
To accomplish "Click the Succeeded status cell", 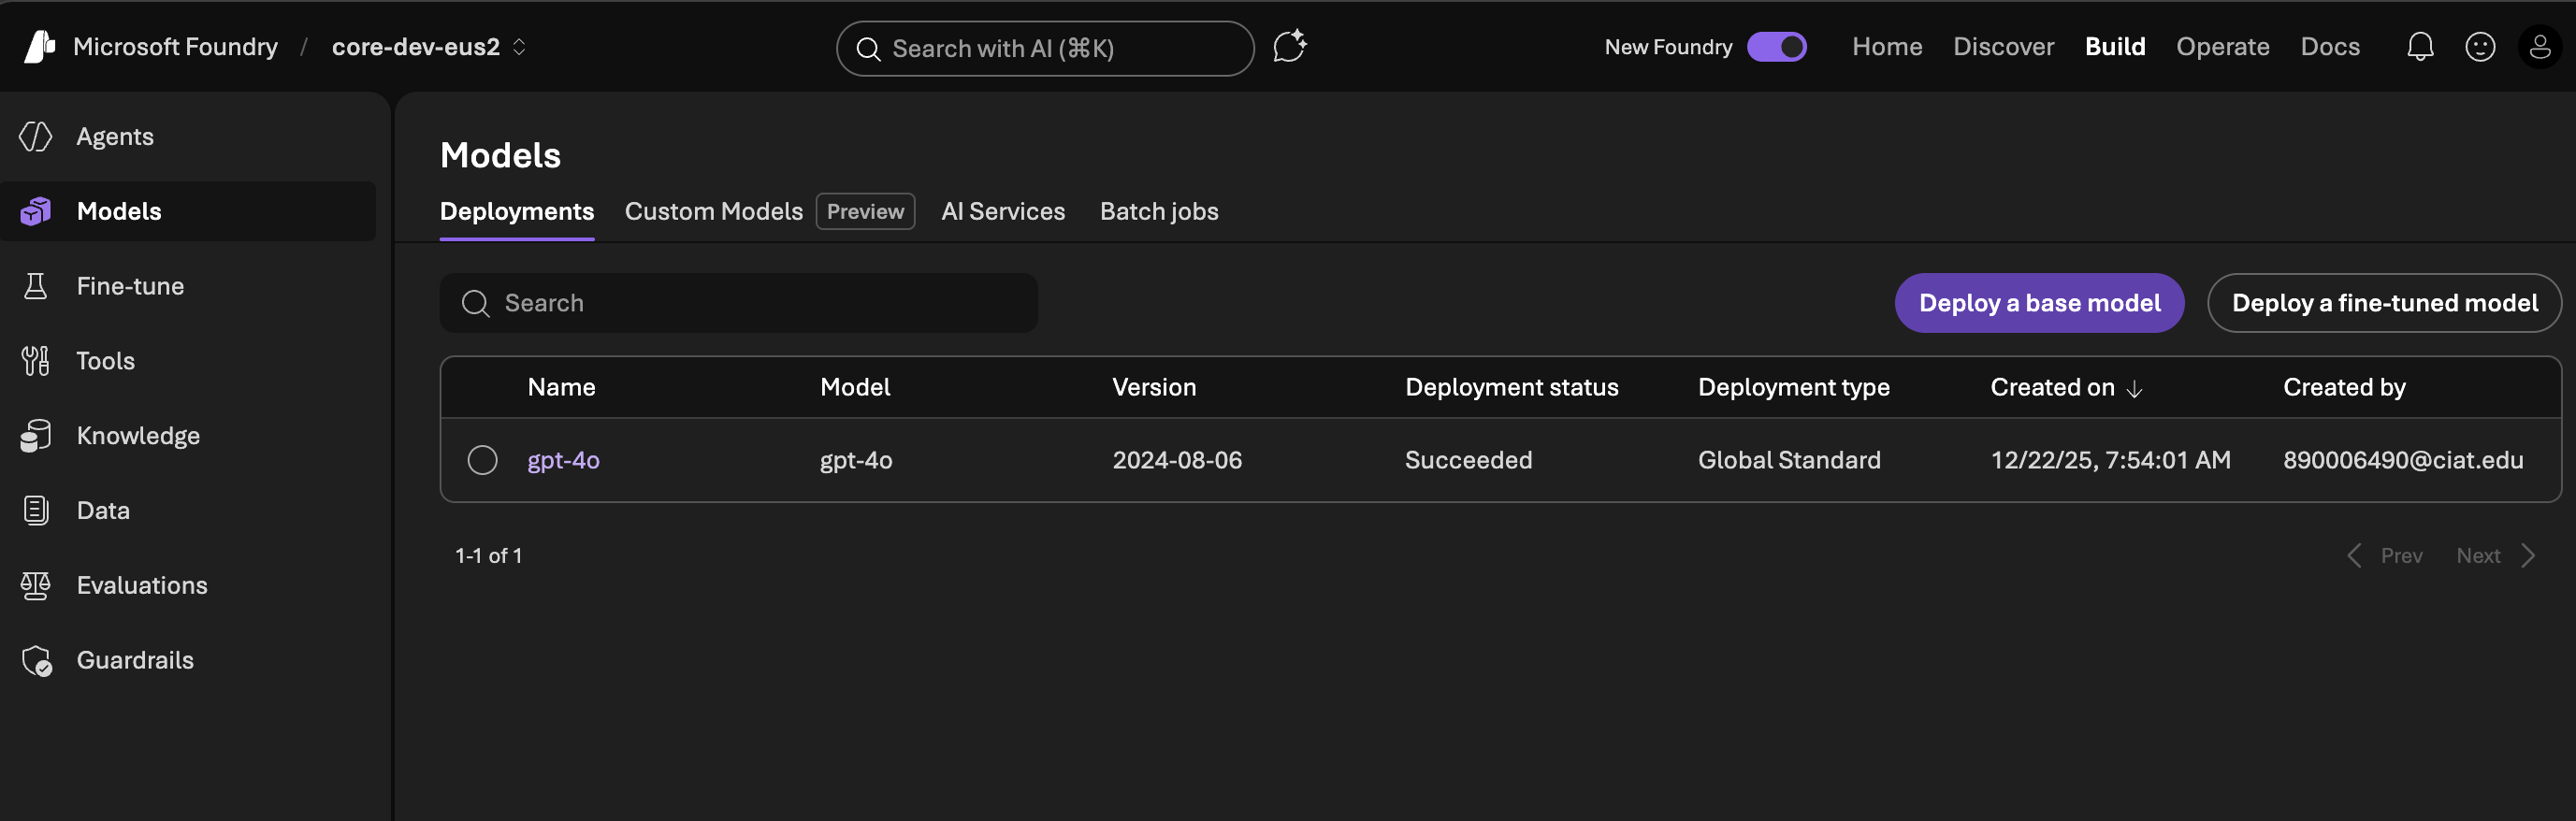I will coord(1468,460).
